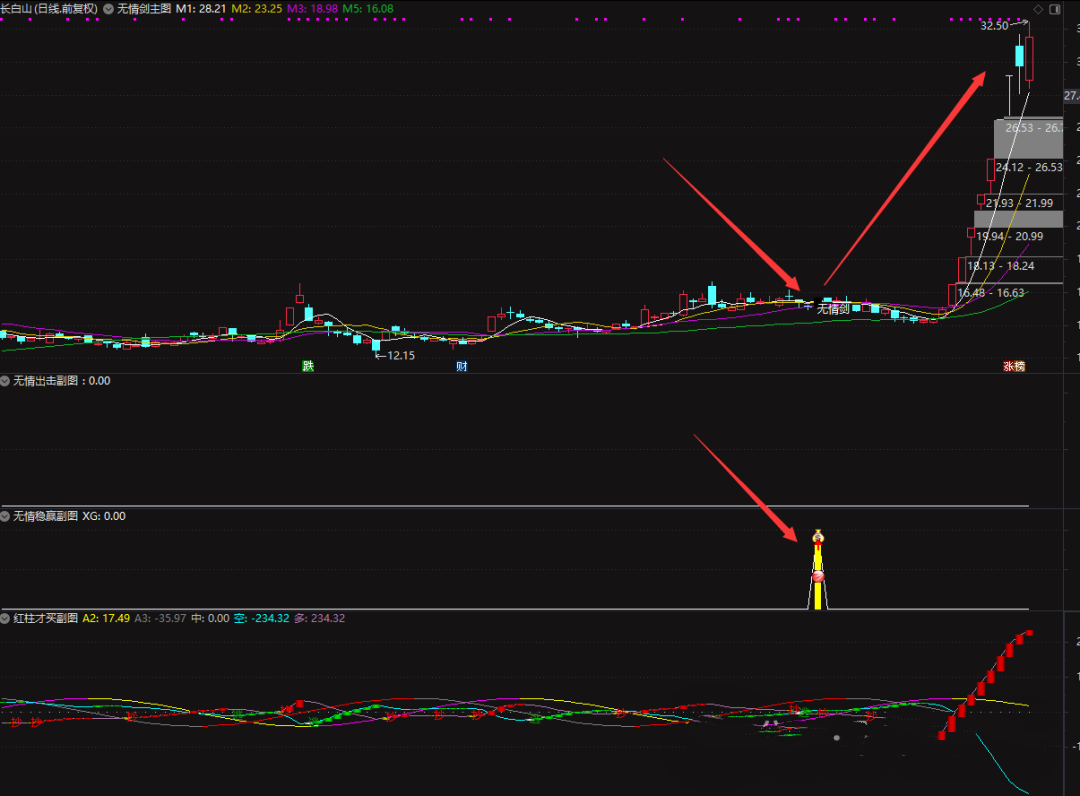Image resolution: width=1080 pixels, height=796 pixels.
Task: Click the 无情剑 signal label on chart
Action: pos(832,309)
